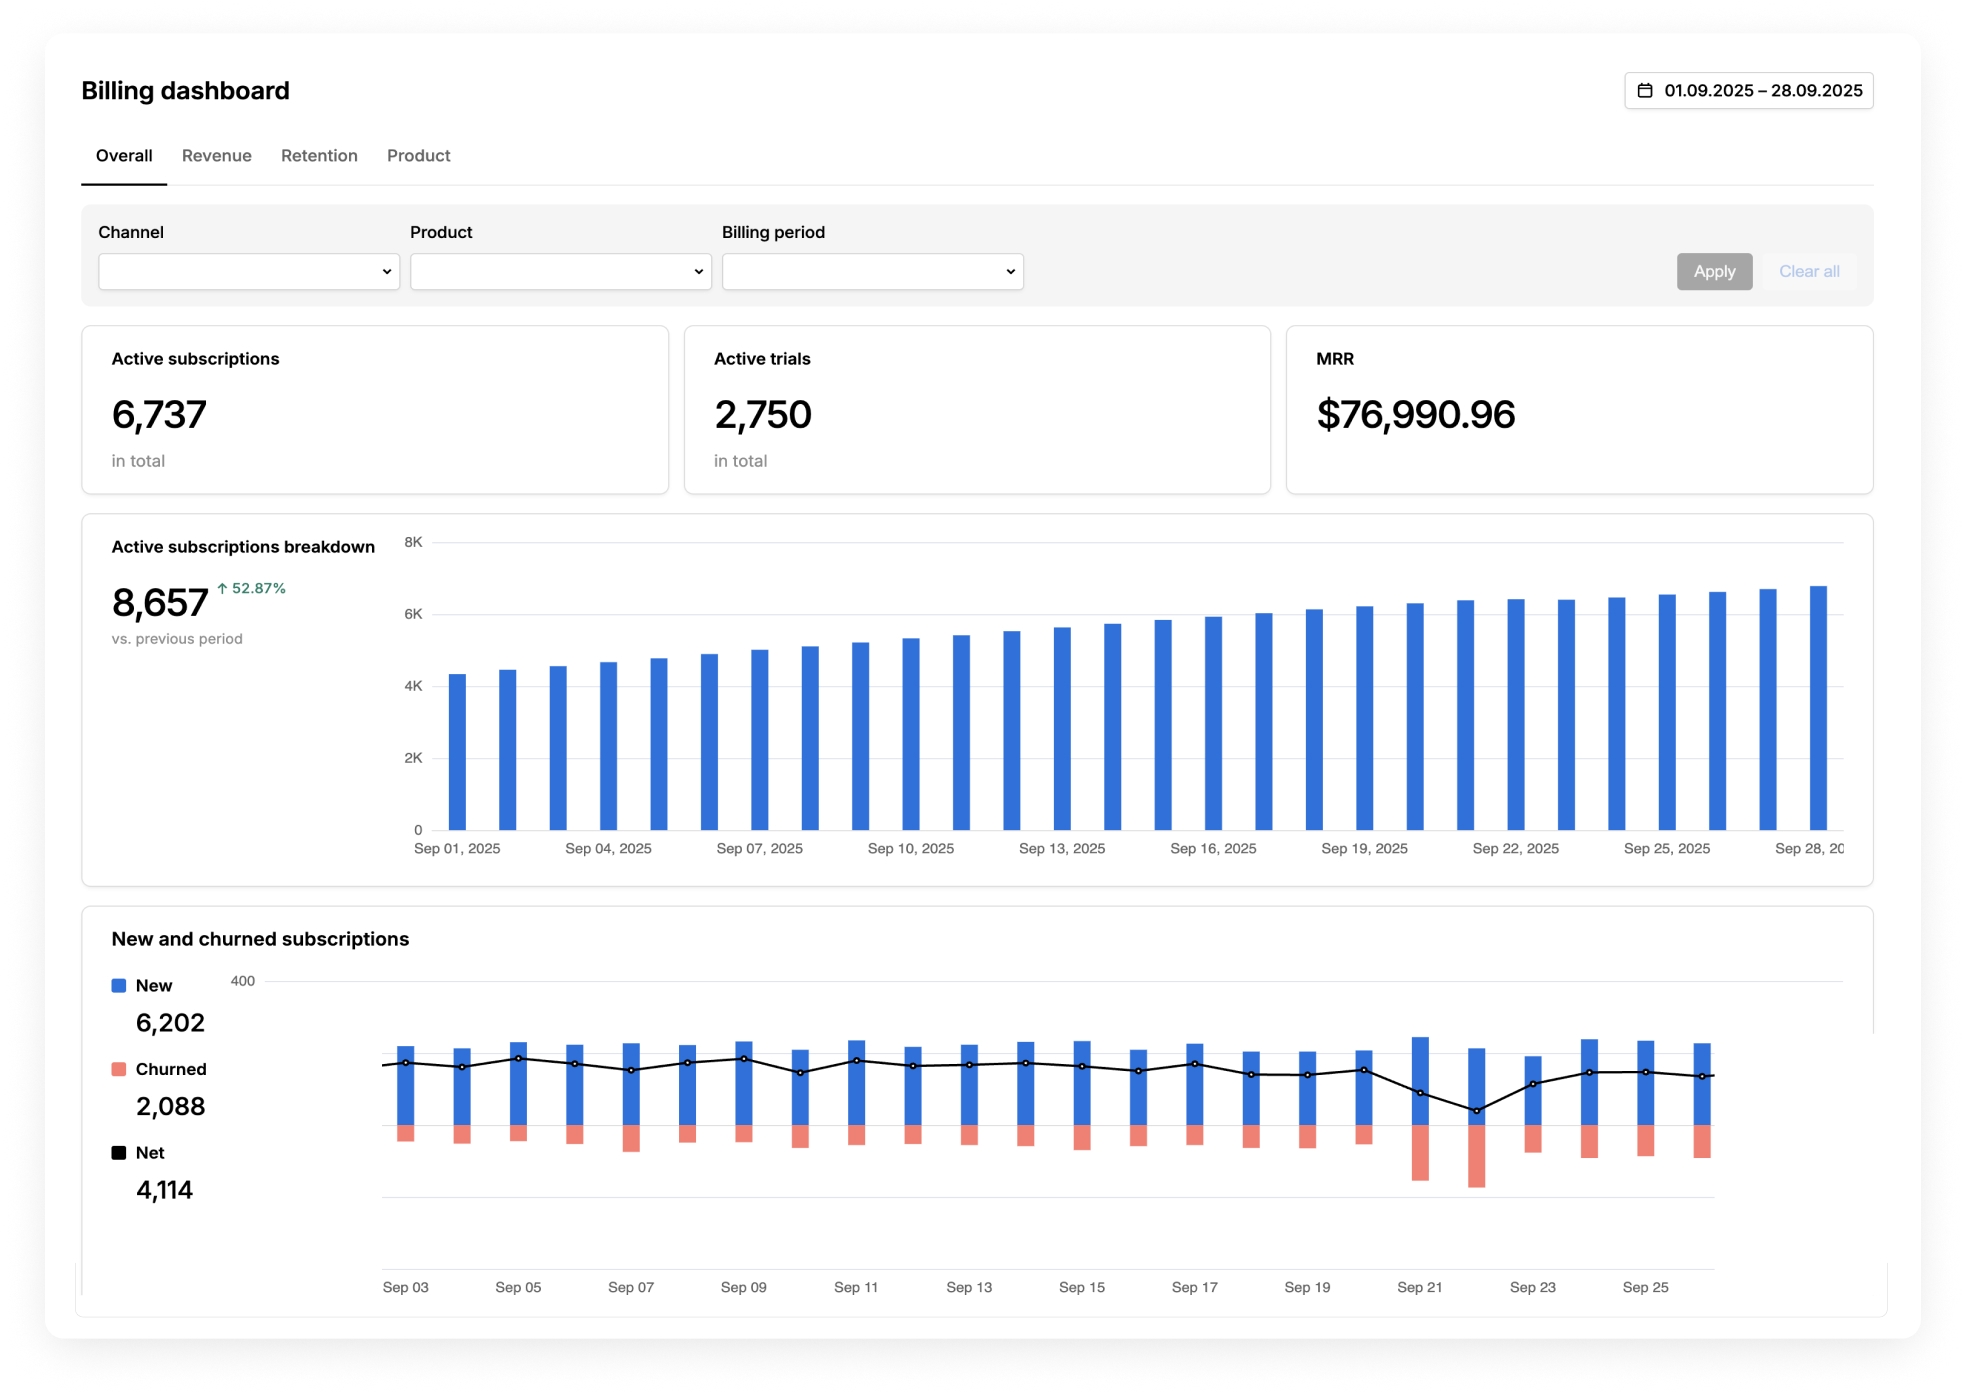Select the tallest bar on Sep 28
The image size is (1966, 1396).
coord(1819,710)
